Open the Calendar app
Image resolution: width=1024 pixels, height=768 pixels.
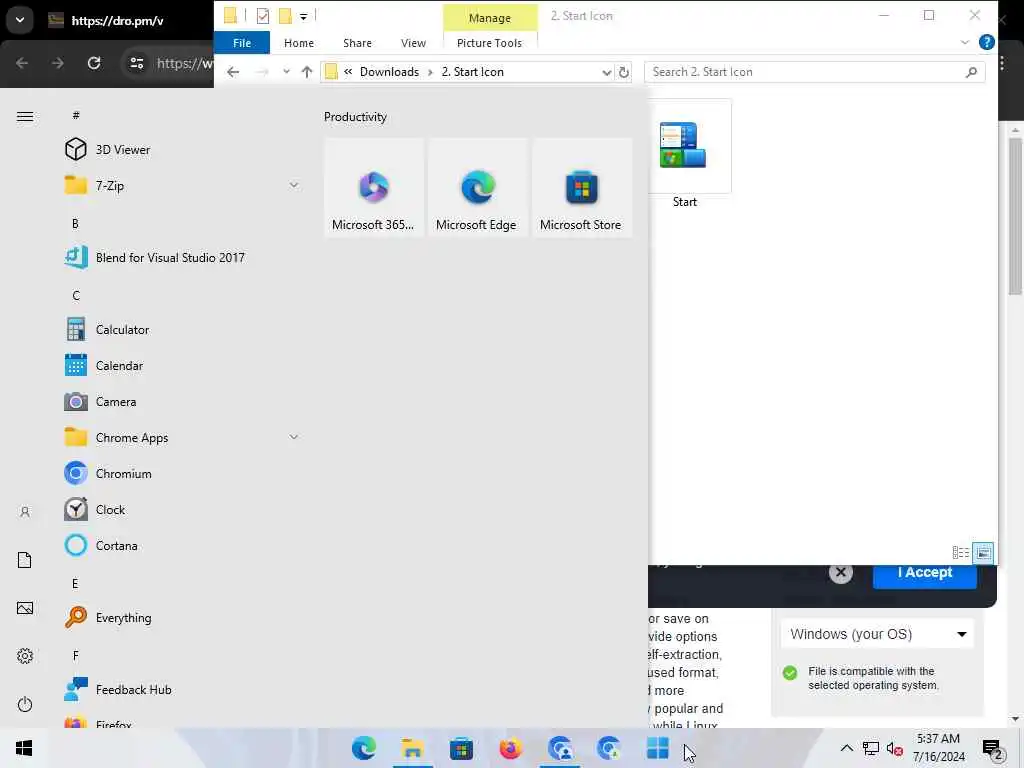[182, 365]
